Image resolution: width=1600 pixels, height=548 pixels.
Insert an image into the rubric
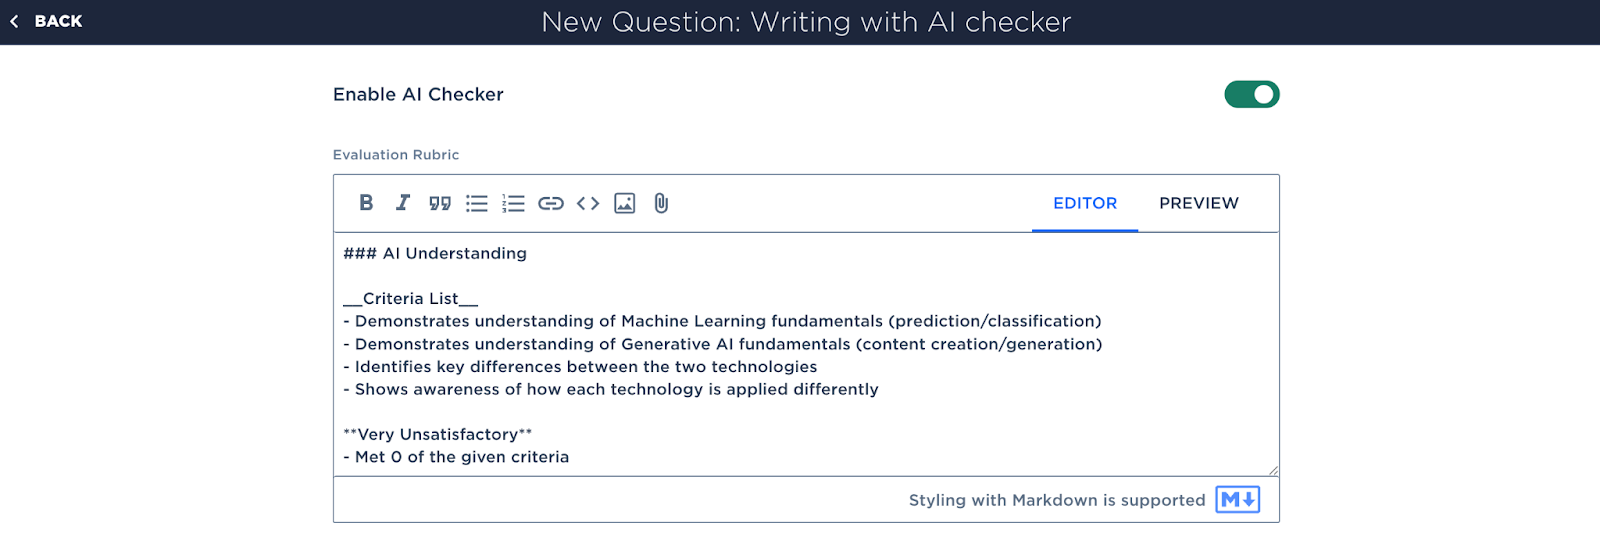pos(625,203)
